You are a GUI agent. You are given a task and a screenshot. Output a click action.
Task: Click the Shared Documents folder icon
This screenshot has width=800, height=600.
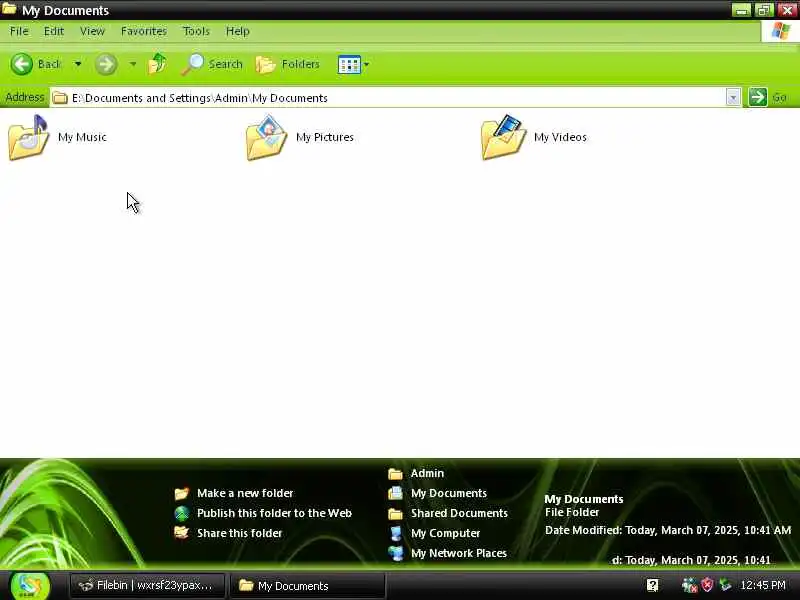[x=395, y=514]
